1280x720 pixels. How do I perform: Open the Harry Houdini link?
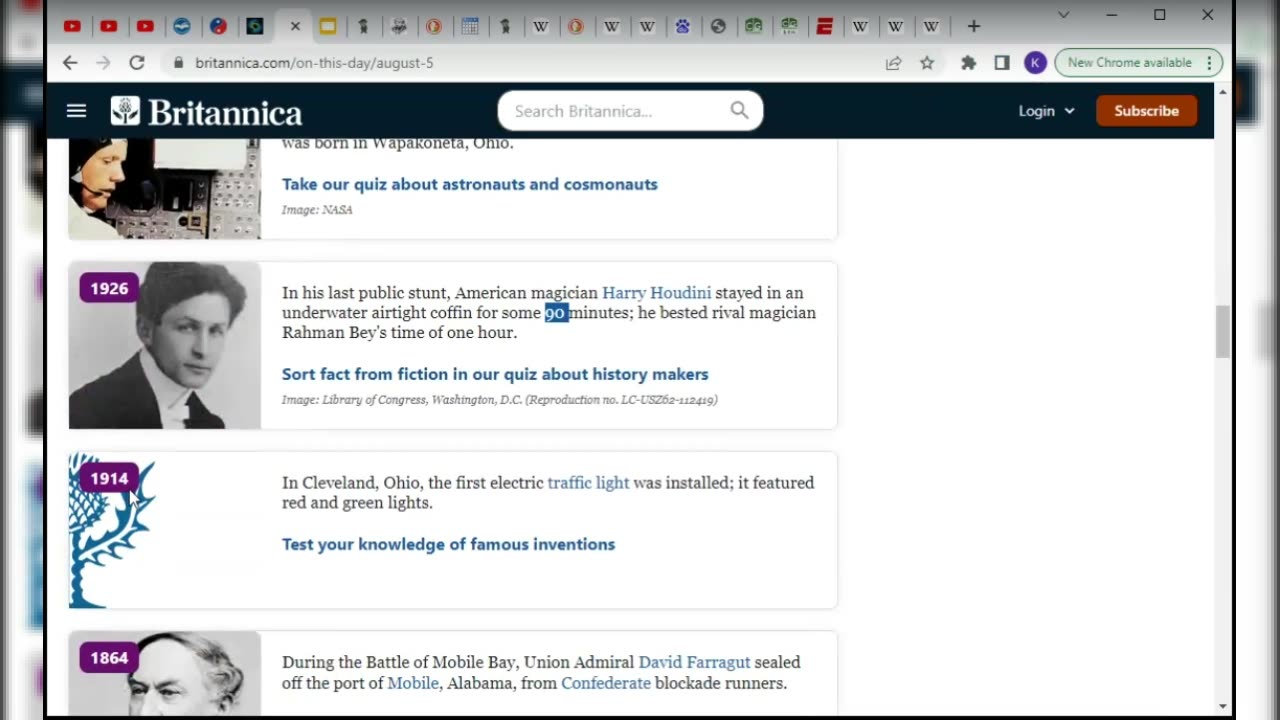coord(656,293)
